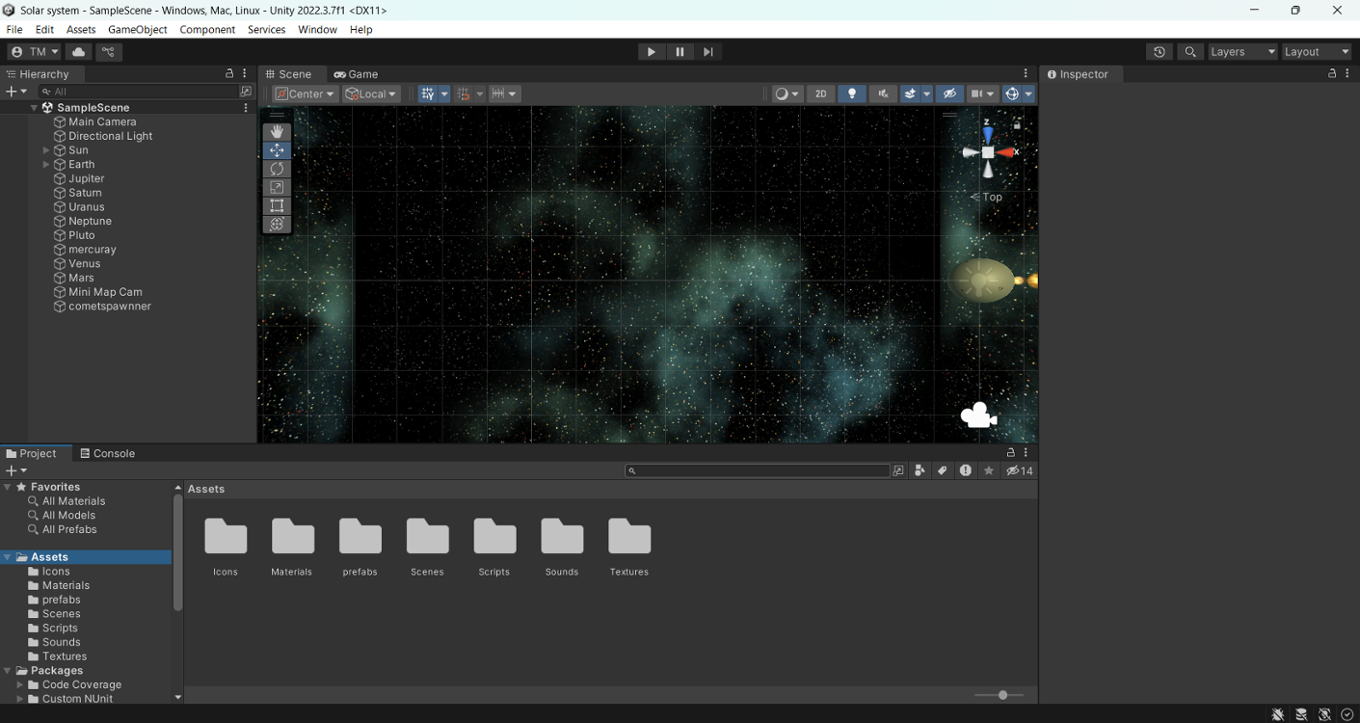Click the Project view zoom slider
Screen dimensions: 1360x723
point(1003,694)
